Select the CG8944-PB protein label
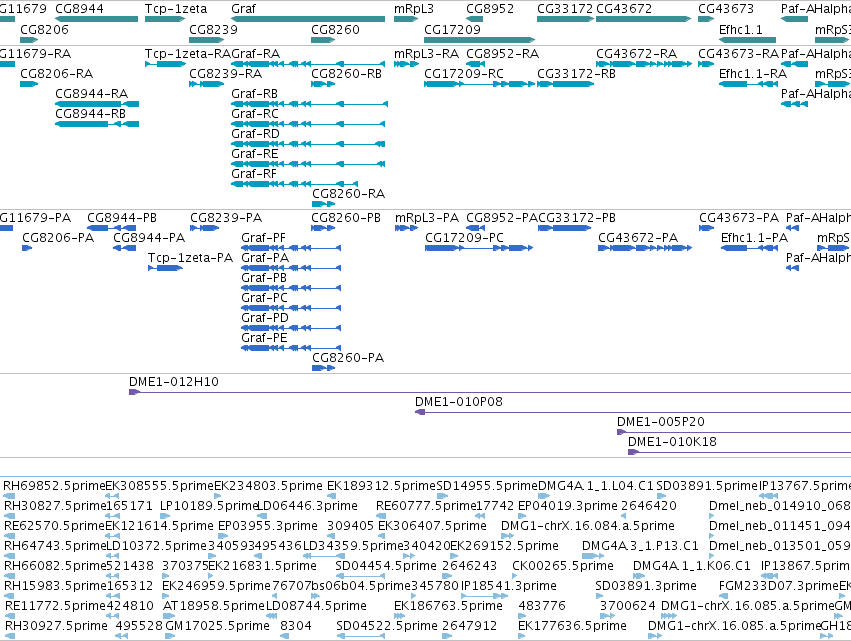The image size is (851, 641). tap(122, 218)
